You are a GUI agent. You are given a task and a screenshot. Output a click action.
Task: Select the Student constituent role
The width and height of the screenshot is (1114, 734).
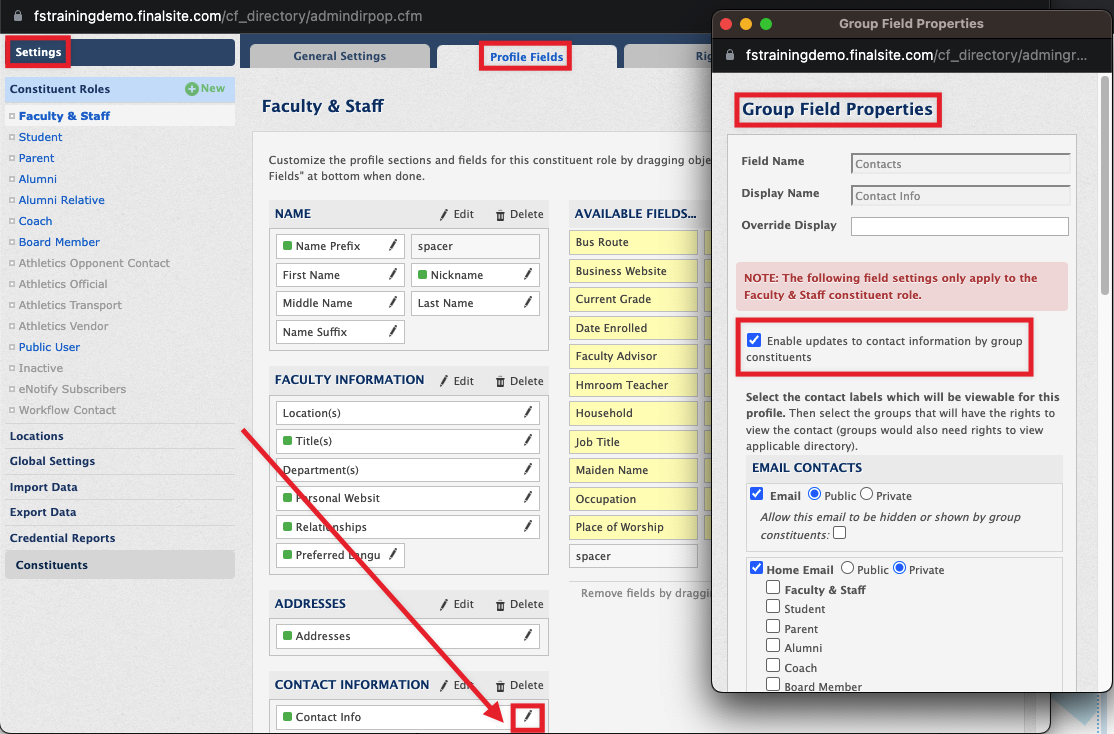[x=40, y=136]
